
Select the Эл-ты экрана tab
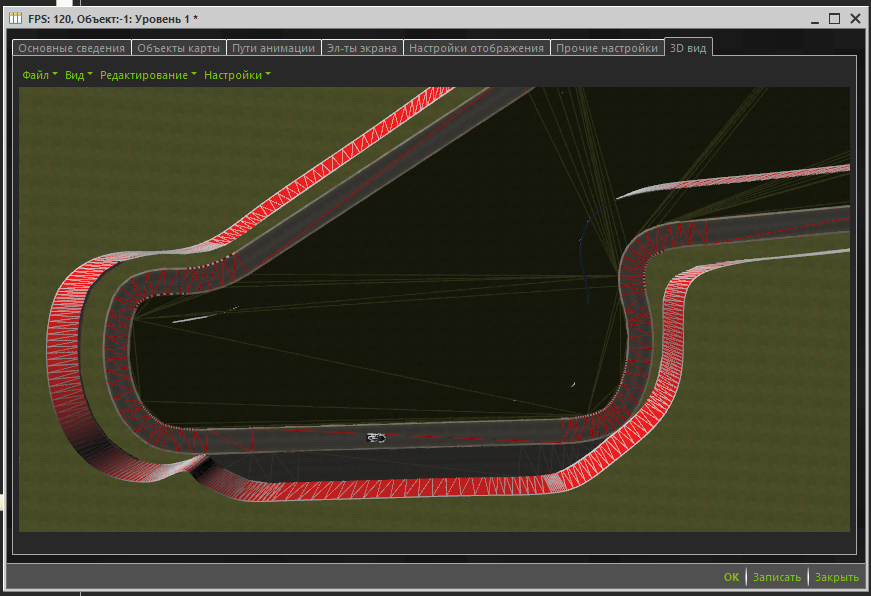click(363, 48)
